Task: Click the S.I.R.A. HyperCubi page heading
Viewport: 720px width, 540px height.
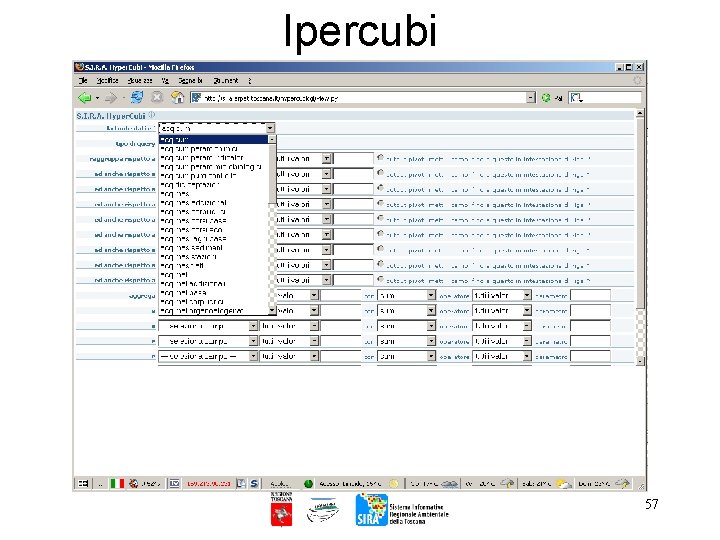Action: 111,116
